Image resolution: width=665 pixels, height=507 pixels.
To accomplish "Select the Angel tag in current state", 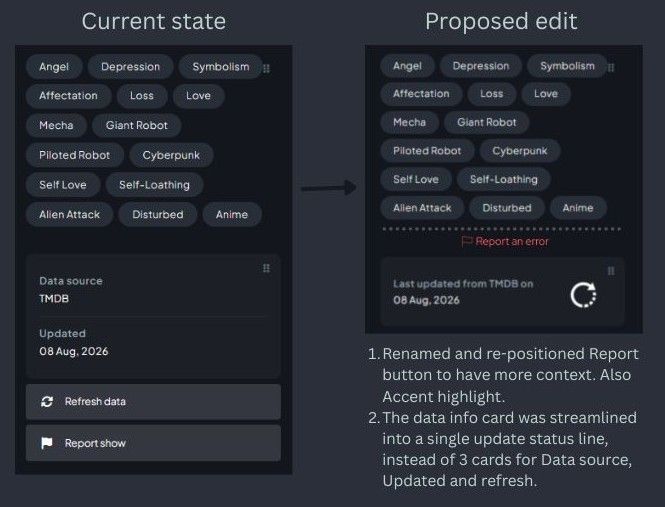I will (54, 67).
